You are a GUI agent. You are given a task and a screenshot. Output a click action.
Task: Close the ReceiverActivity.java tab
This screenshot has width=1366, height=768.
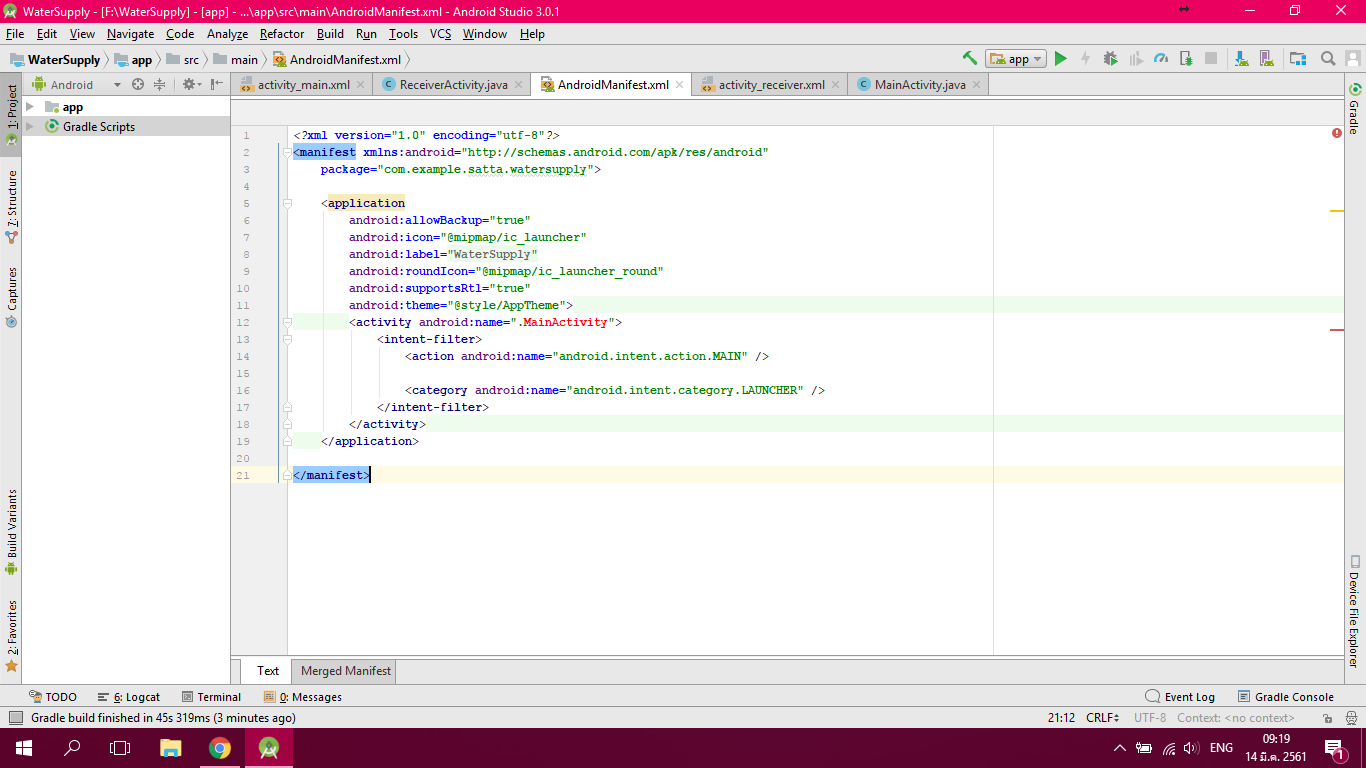click(517, 85)
